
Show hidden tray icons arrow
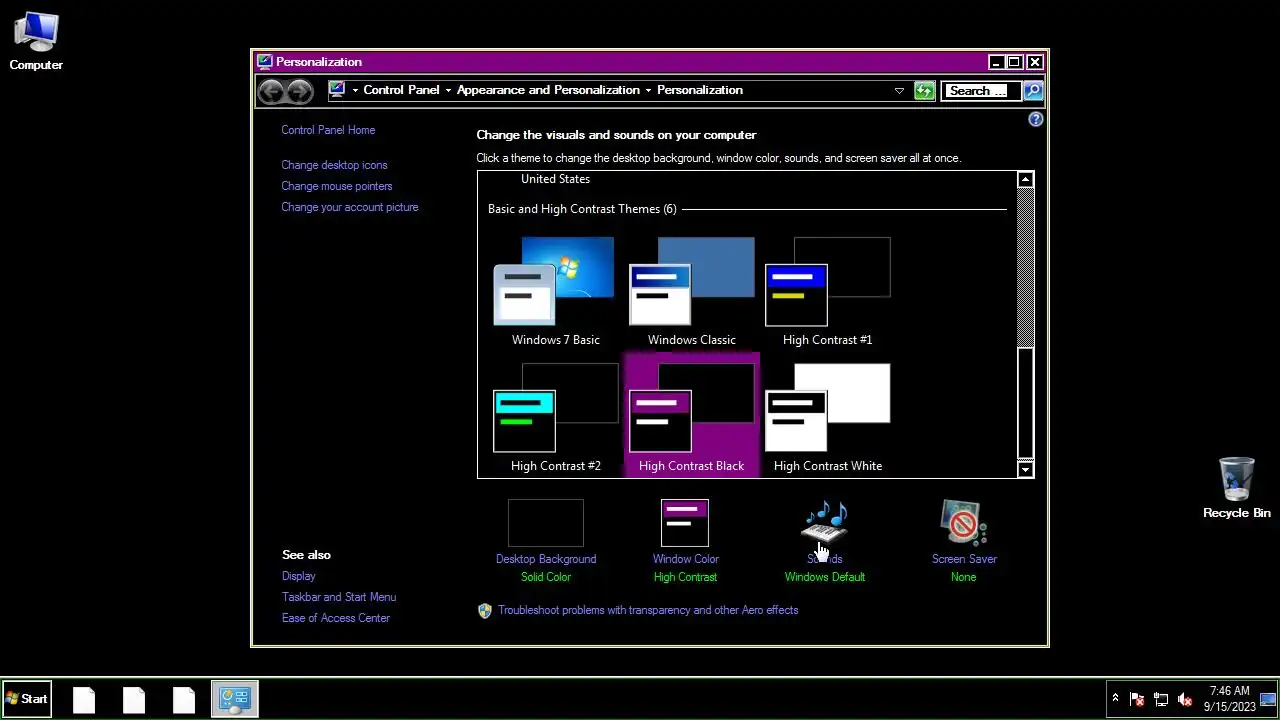pyautogui.click(x=1115, y=699)
